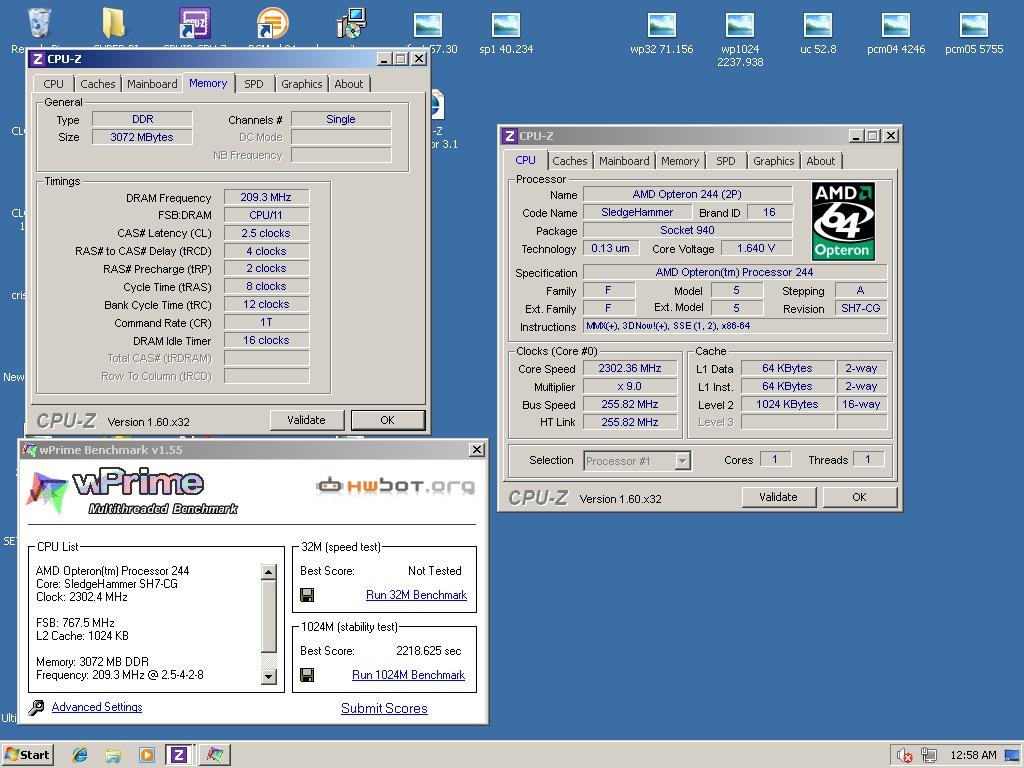Click the key icon beside Advanced Settings
Viewport: 1024px width, 768px height.
37,707
